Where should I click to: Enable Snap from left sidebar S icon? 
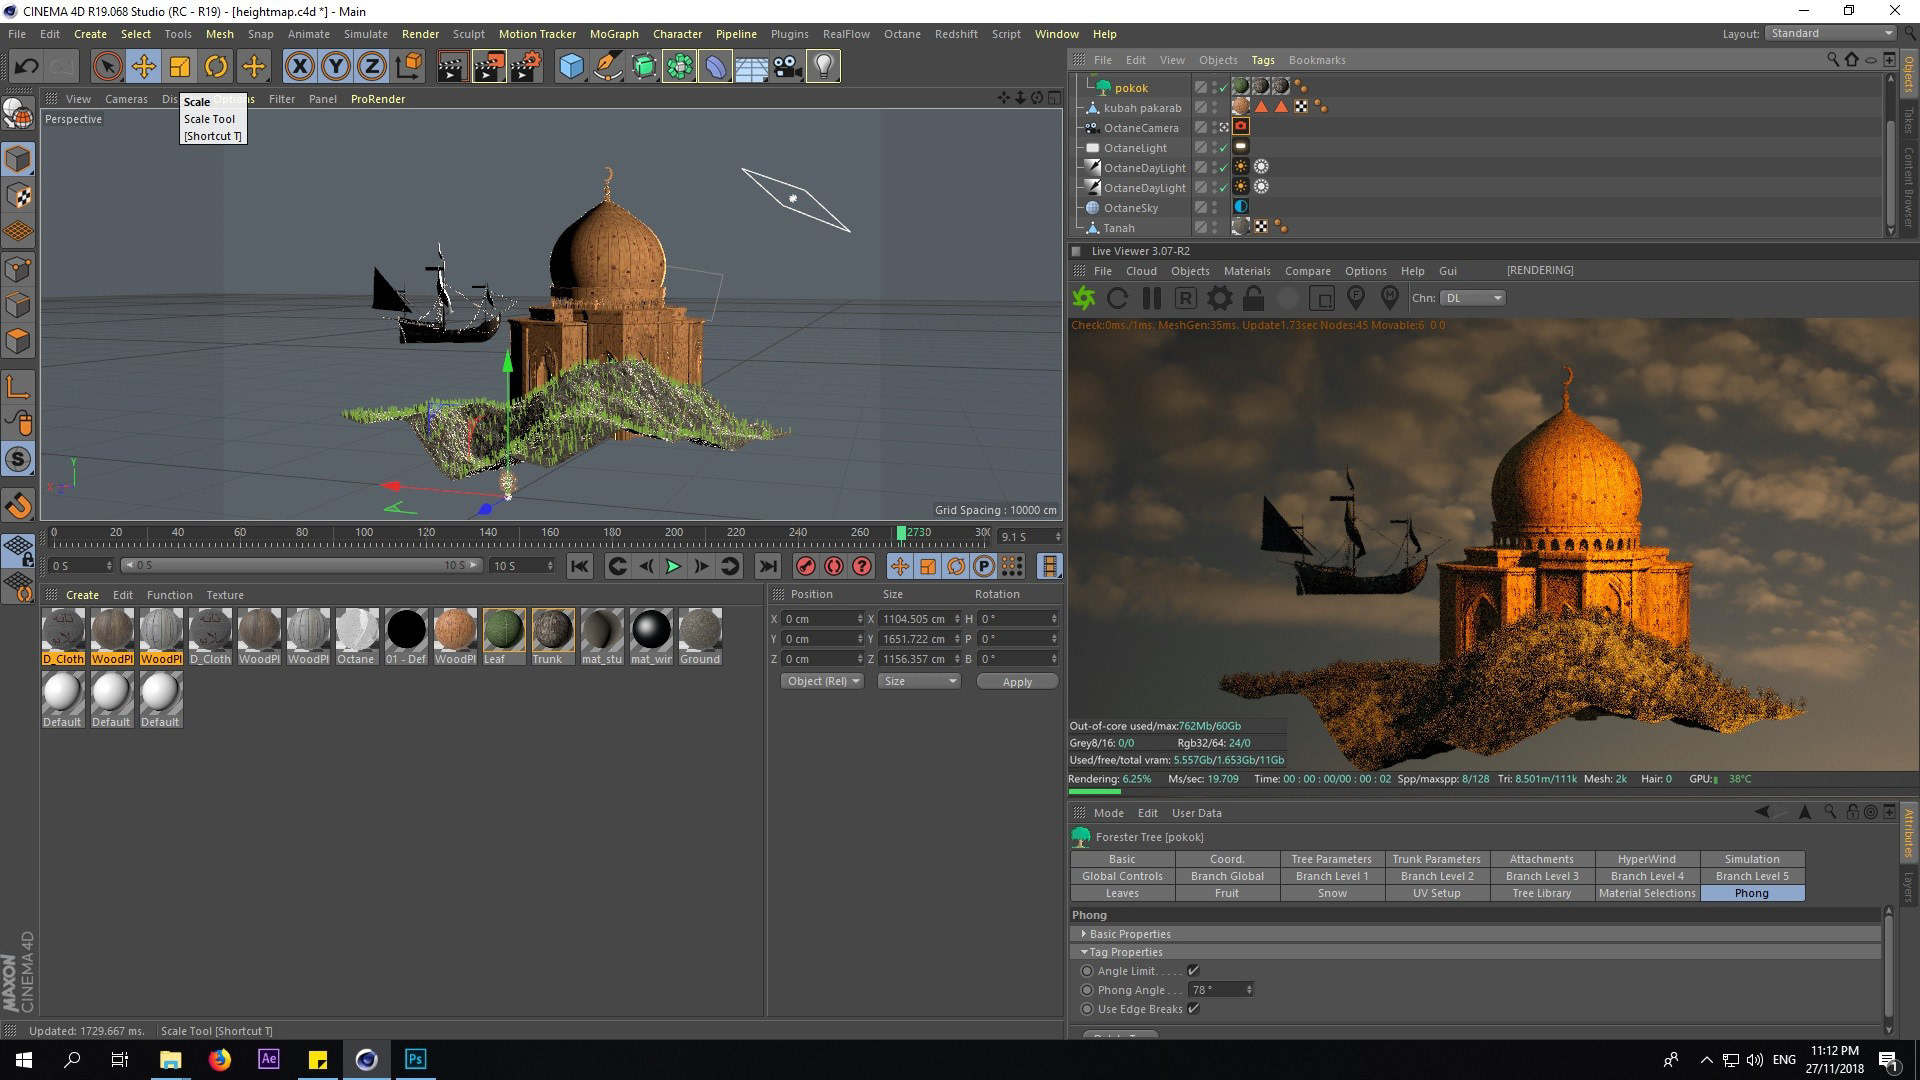click(x=18, y=459)
